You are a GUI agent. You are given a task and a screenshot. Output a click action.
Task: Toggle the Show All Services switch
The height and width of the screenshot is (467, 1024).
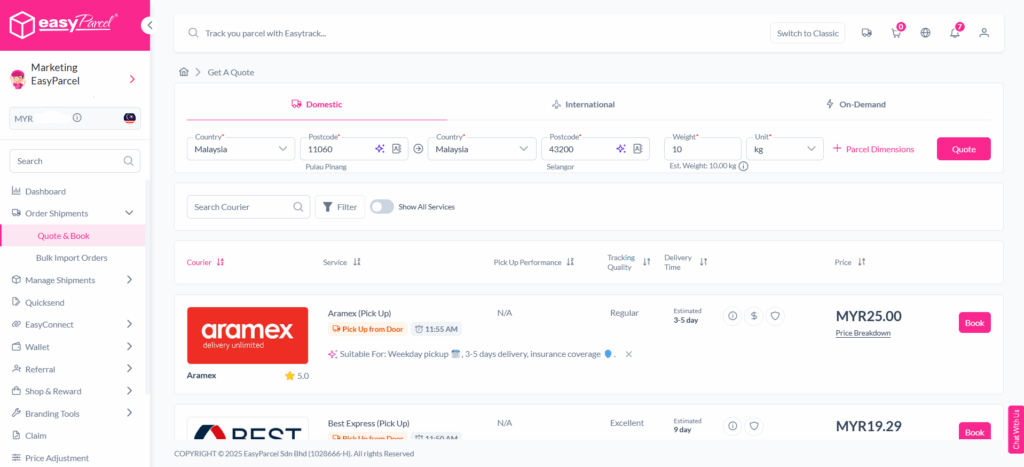click(x=382, y=207)
